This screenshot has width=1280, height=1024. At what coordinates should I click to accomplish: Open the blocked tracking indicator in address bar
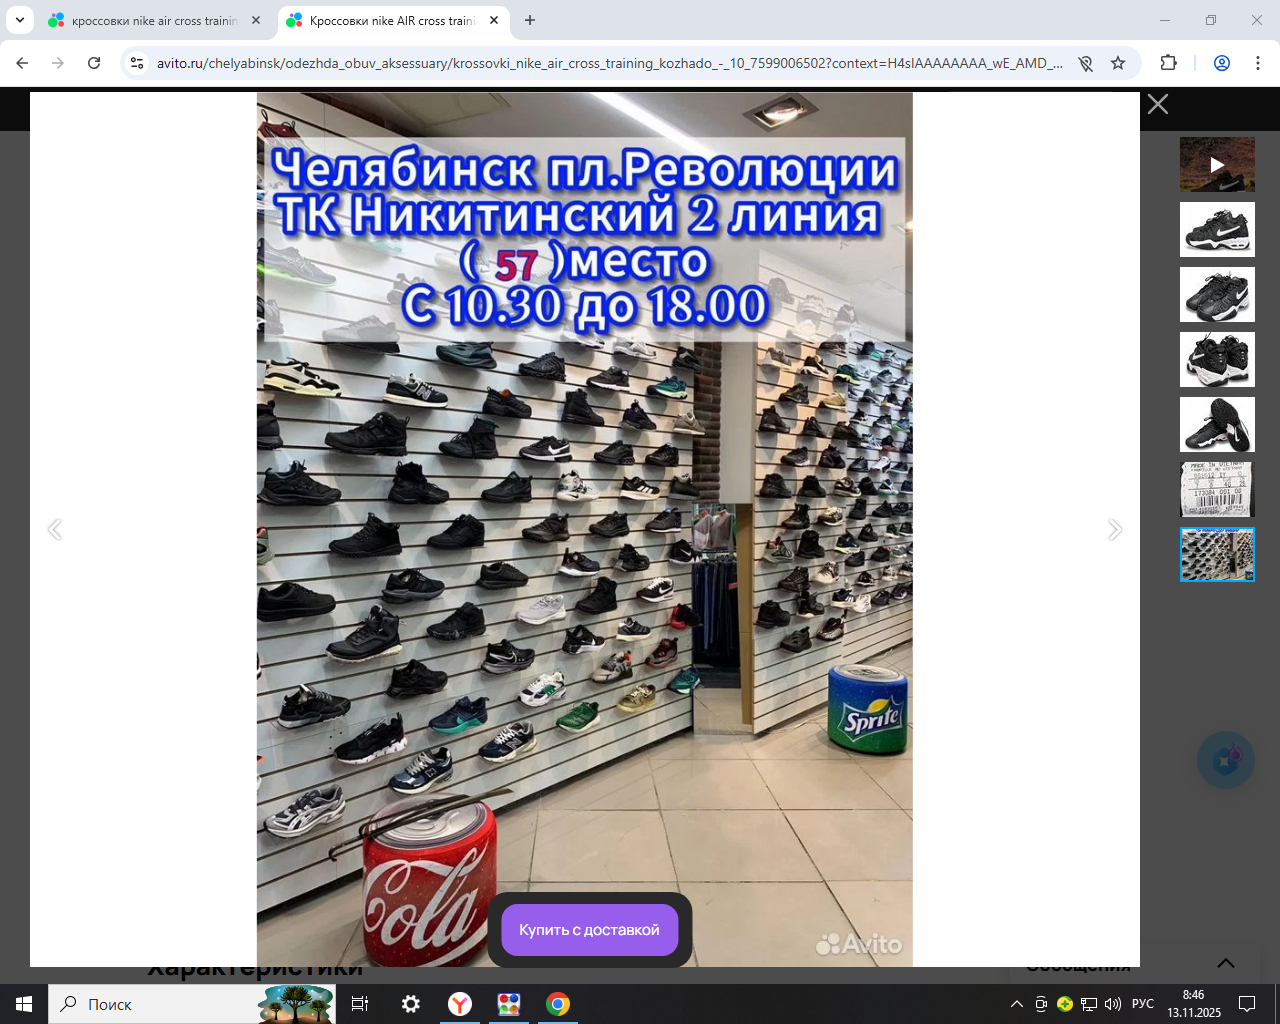point(1086,63)
